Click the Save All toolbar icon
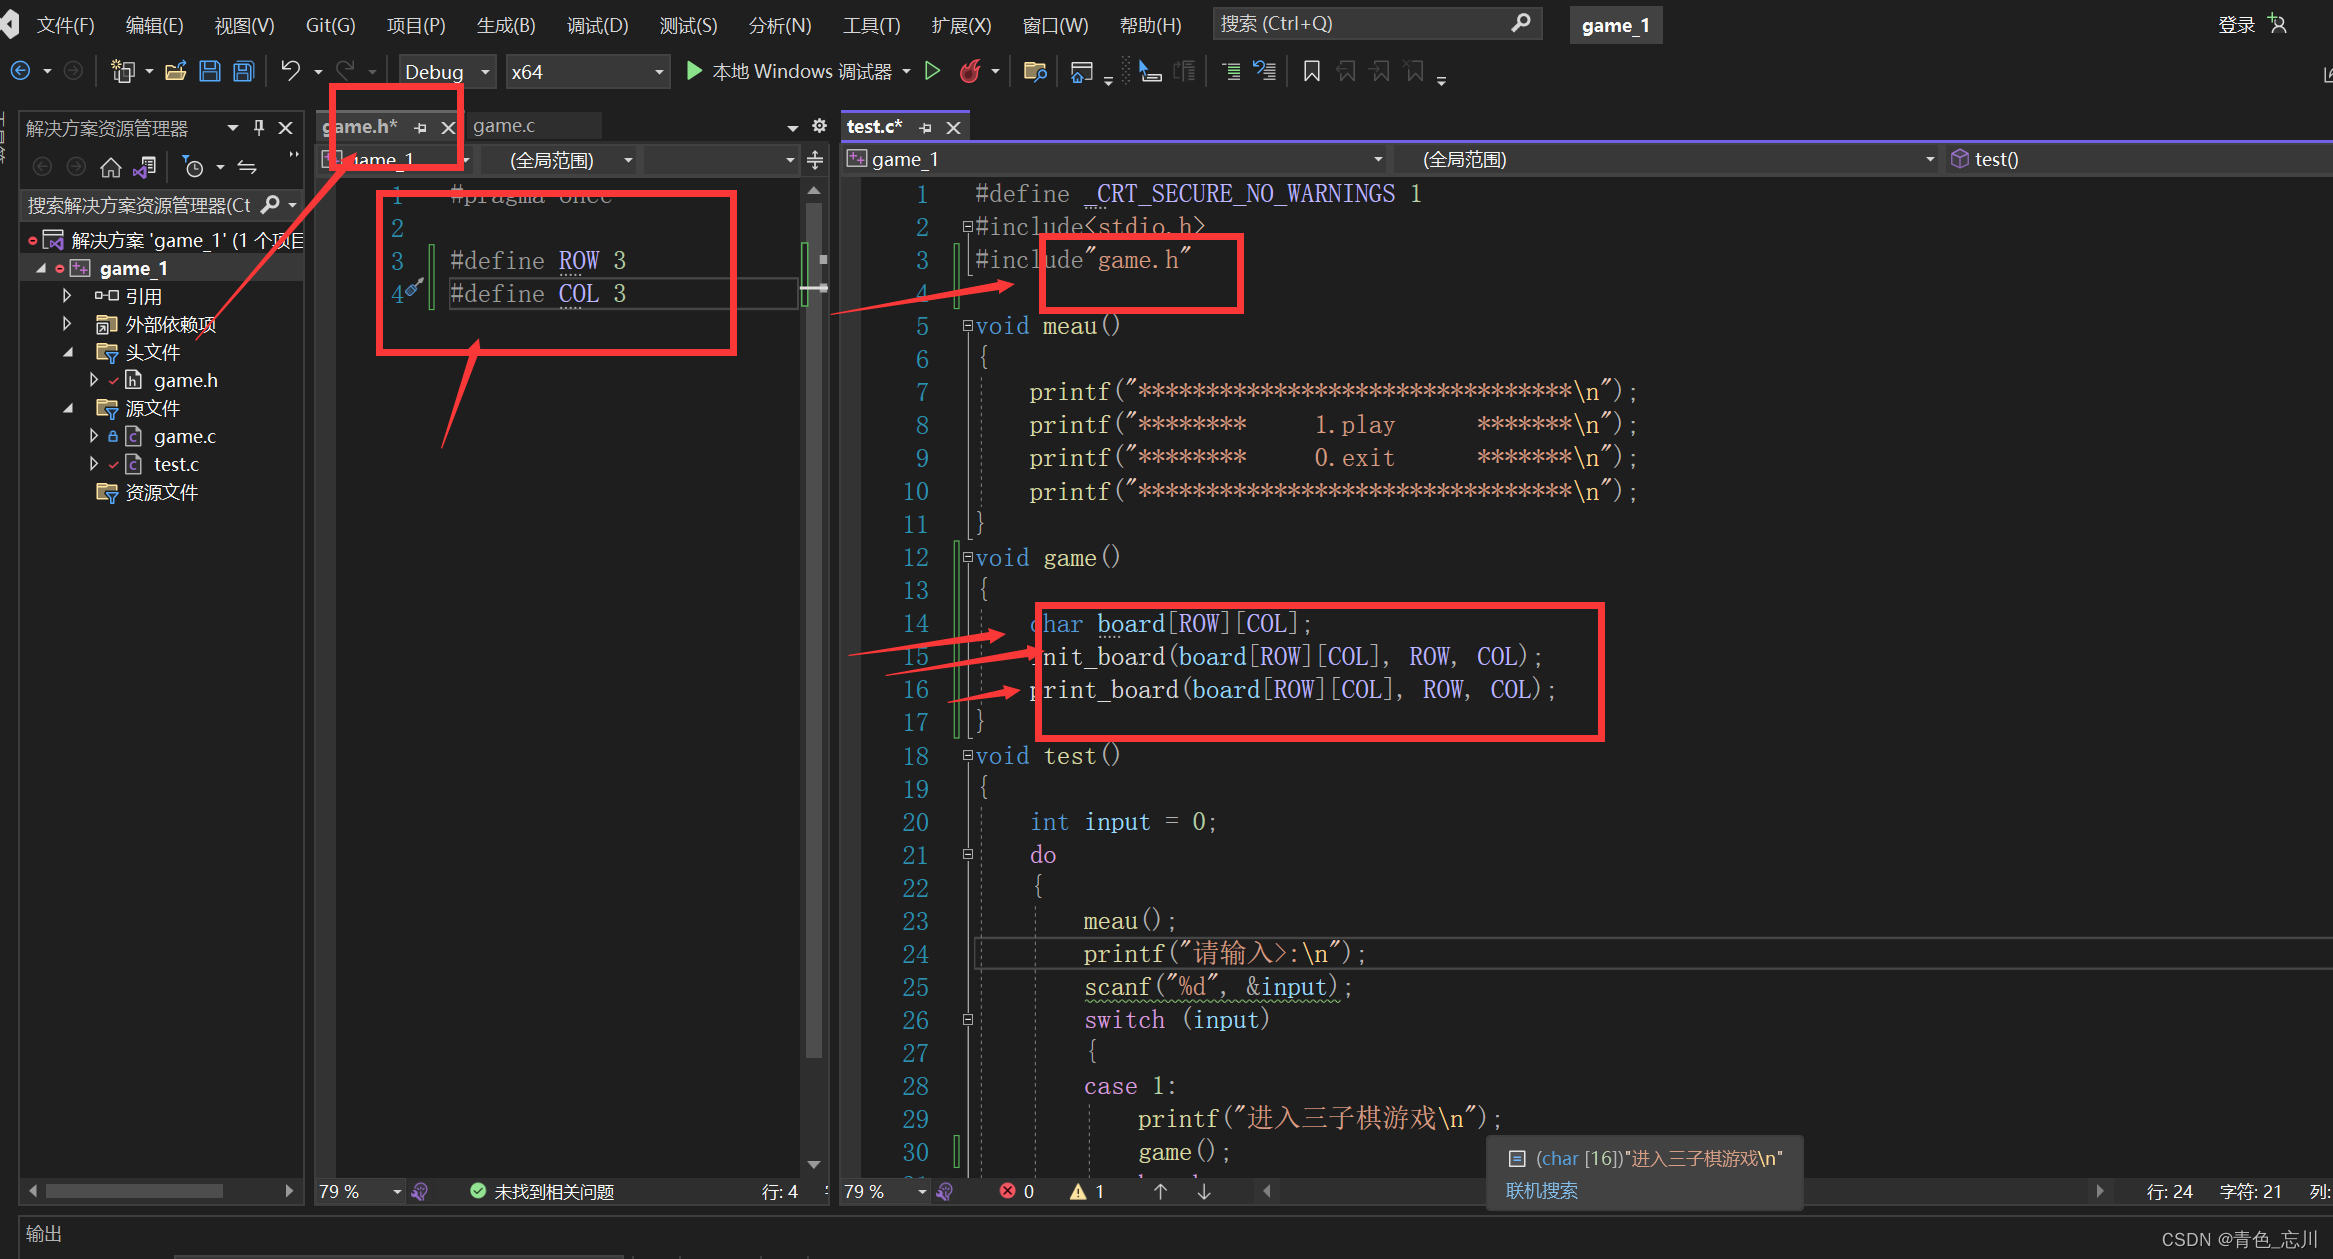Viewport: 2333px width, 1259px height. [x=243, y=71]
